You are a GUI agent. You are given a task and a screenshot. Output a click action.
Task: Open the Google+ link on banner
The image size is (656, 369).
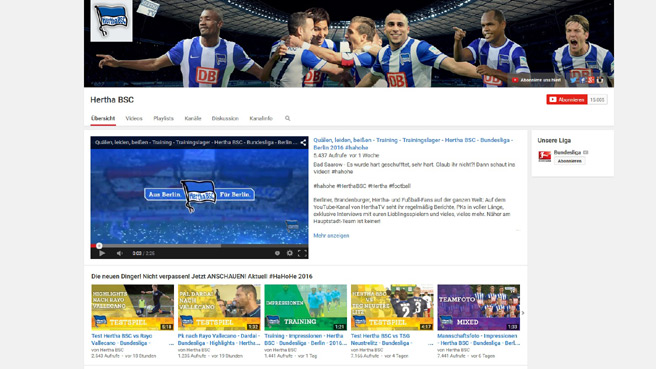point(591,80)
